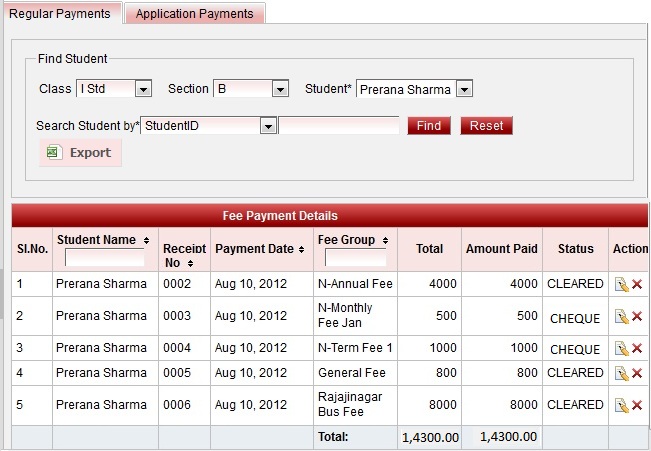Click the Student Name filter box
This screenshot has width=651, height=451.
point(104,258)
